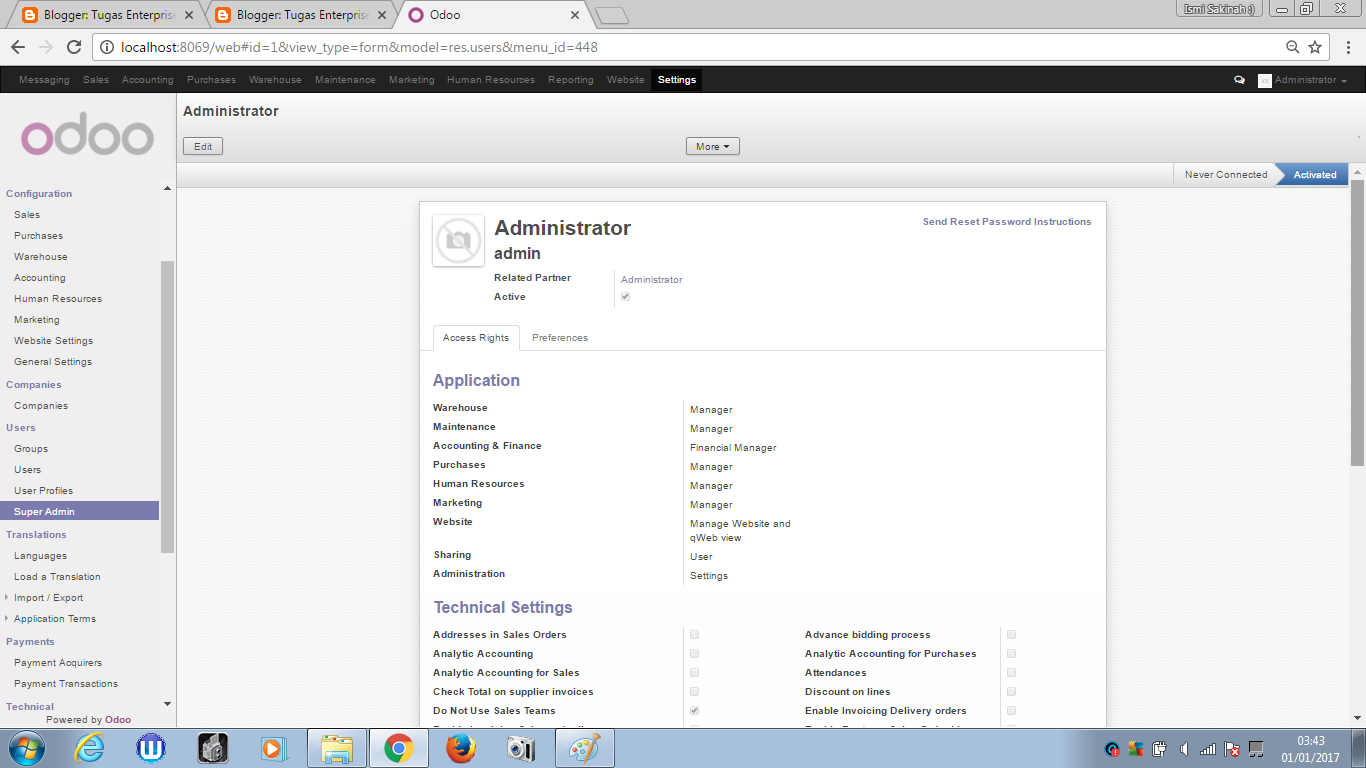Screen dimensions: 1366x768
Task: Enable Invoicing Delivery orders checkbox
Action: 1011,710
